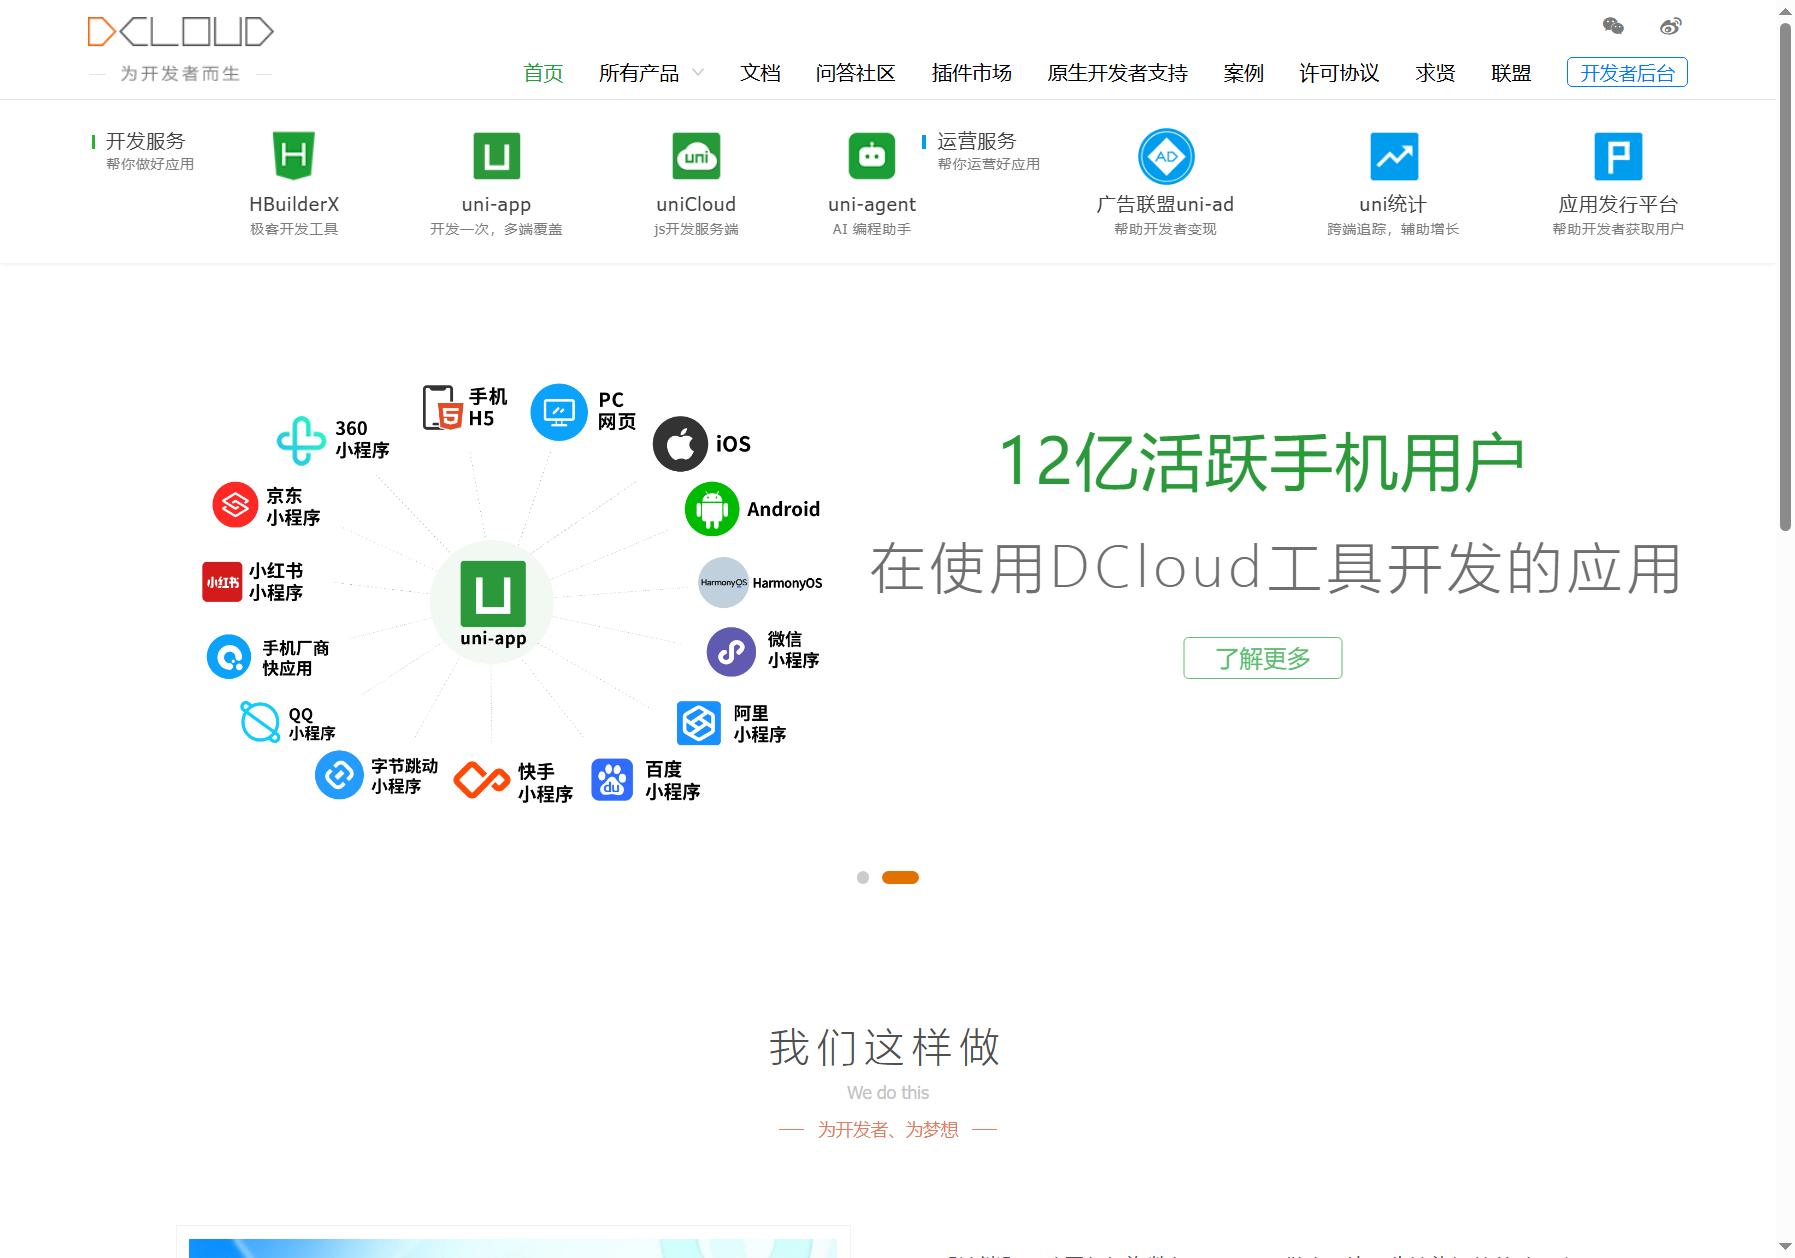Click the QQ小程序 planet icon
1795x1258 pixels.
(260, 721)
